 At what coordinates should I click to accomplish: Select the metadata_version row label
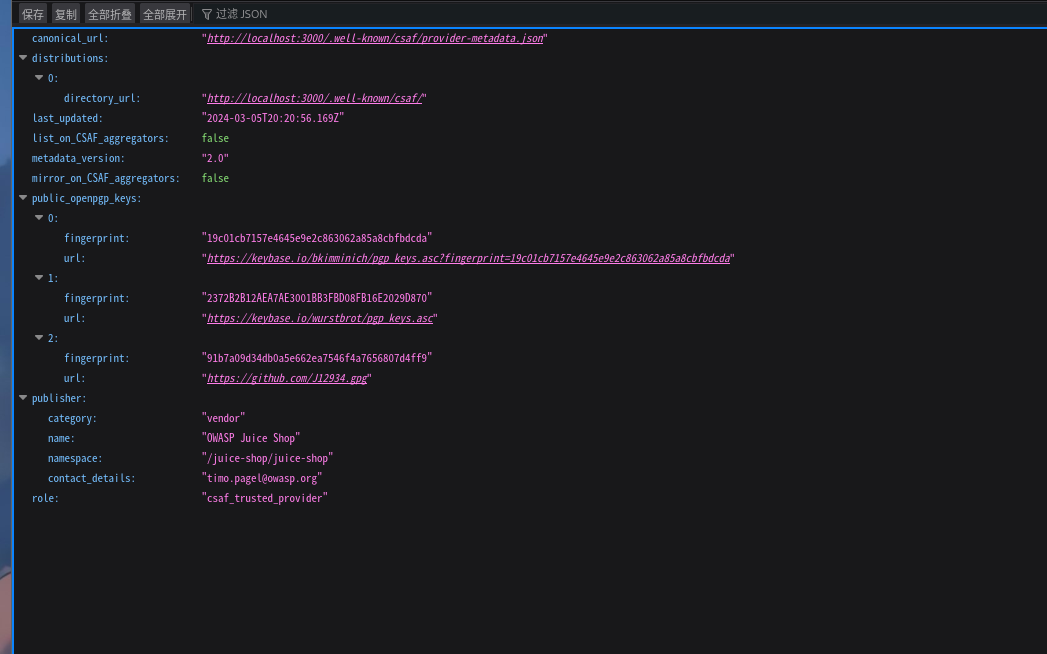pos(78,158)
